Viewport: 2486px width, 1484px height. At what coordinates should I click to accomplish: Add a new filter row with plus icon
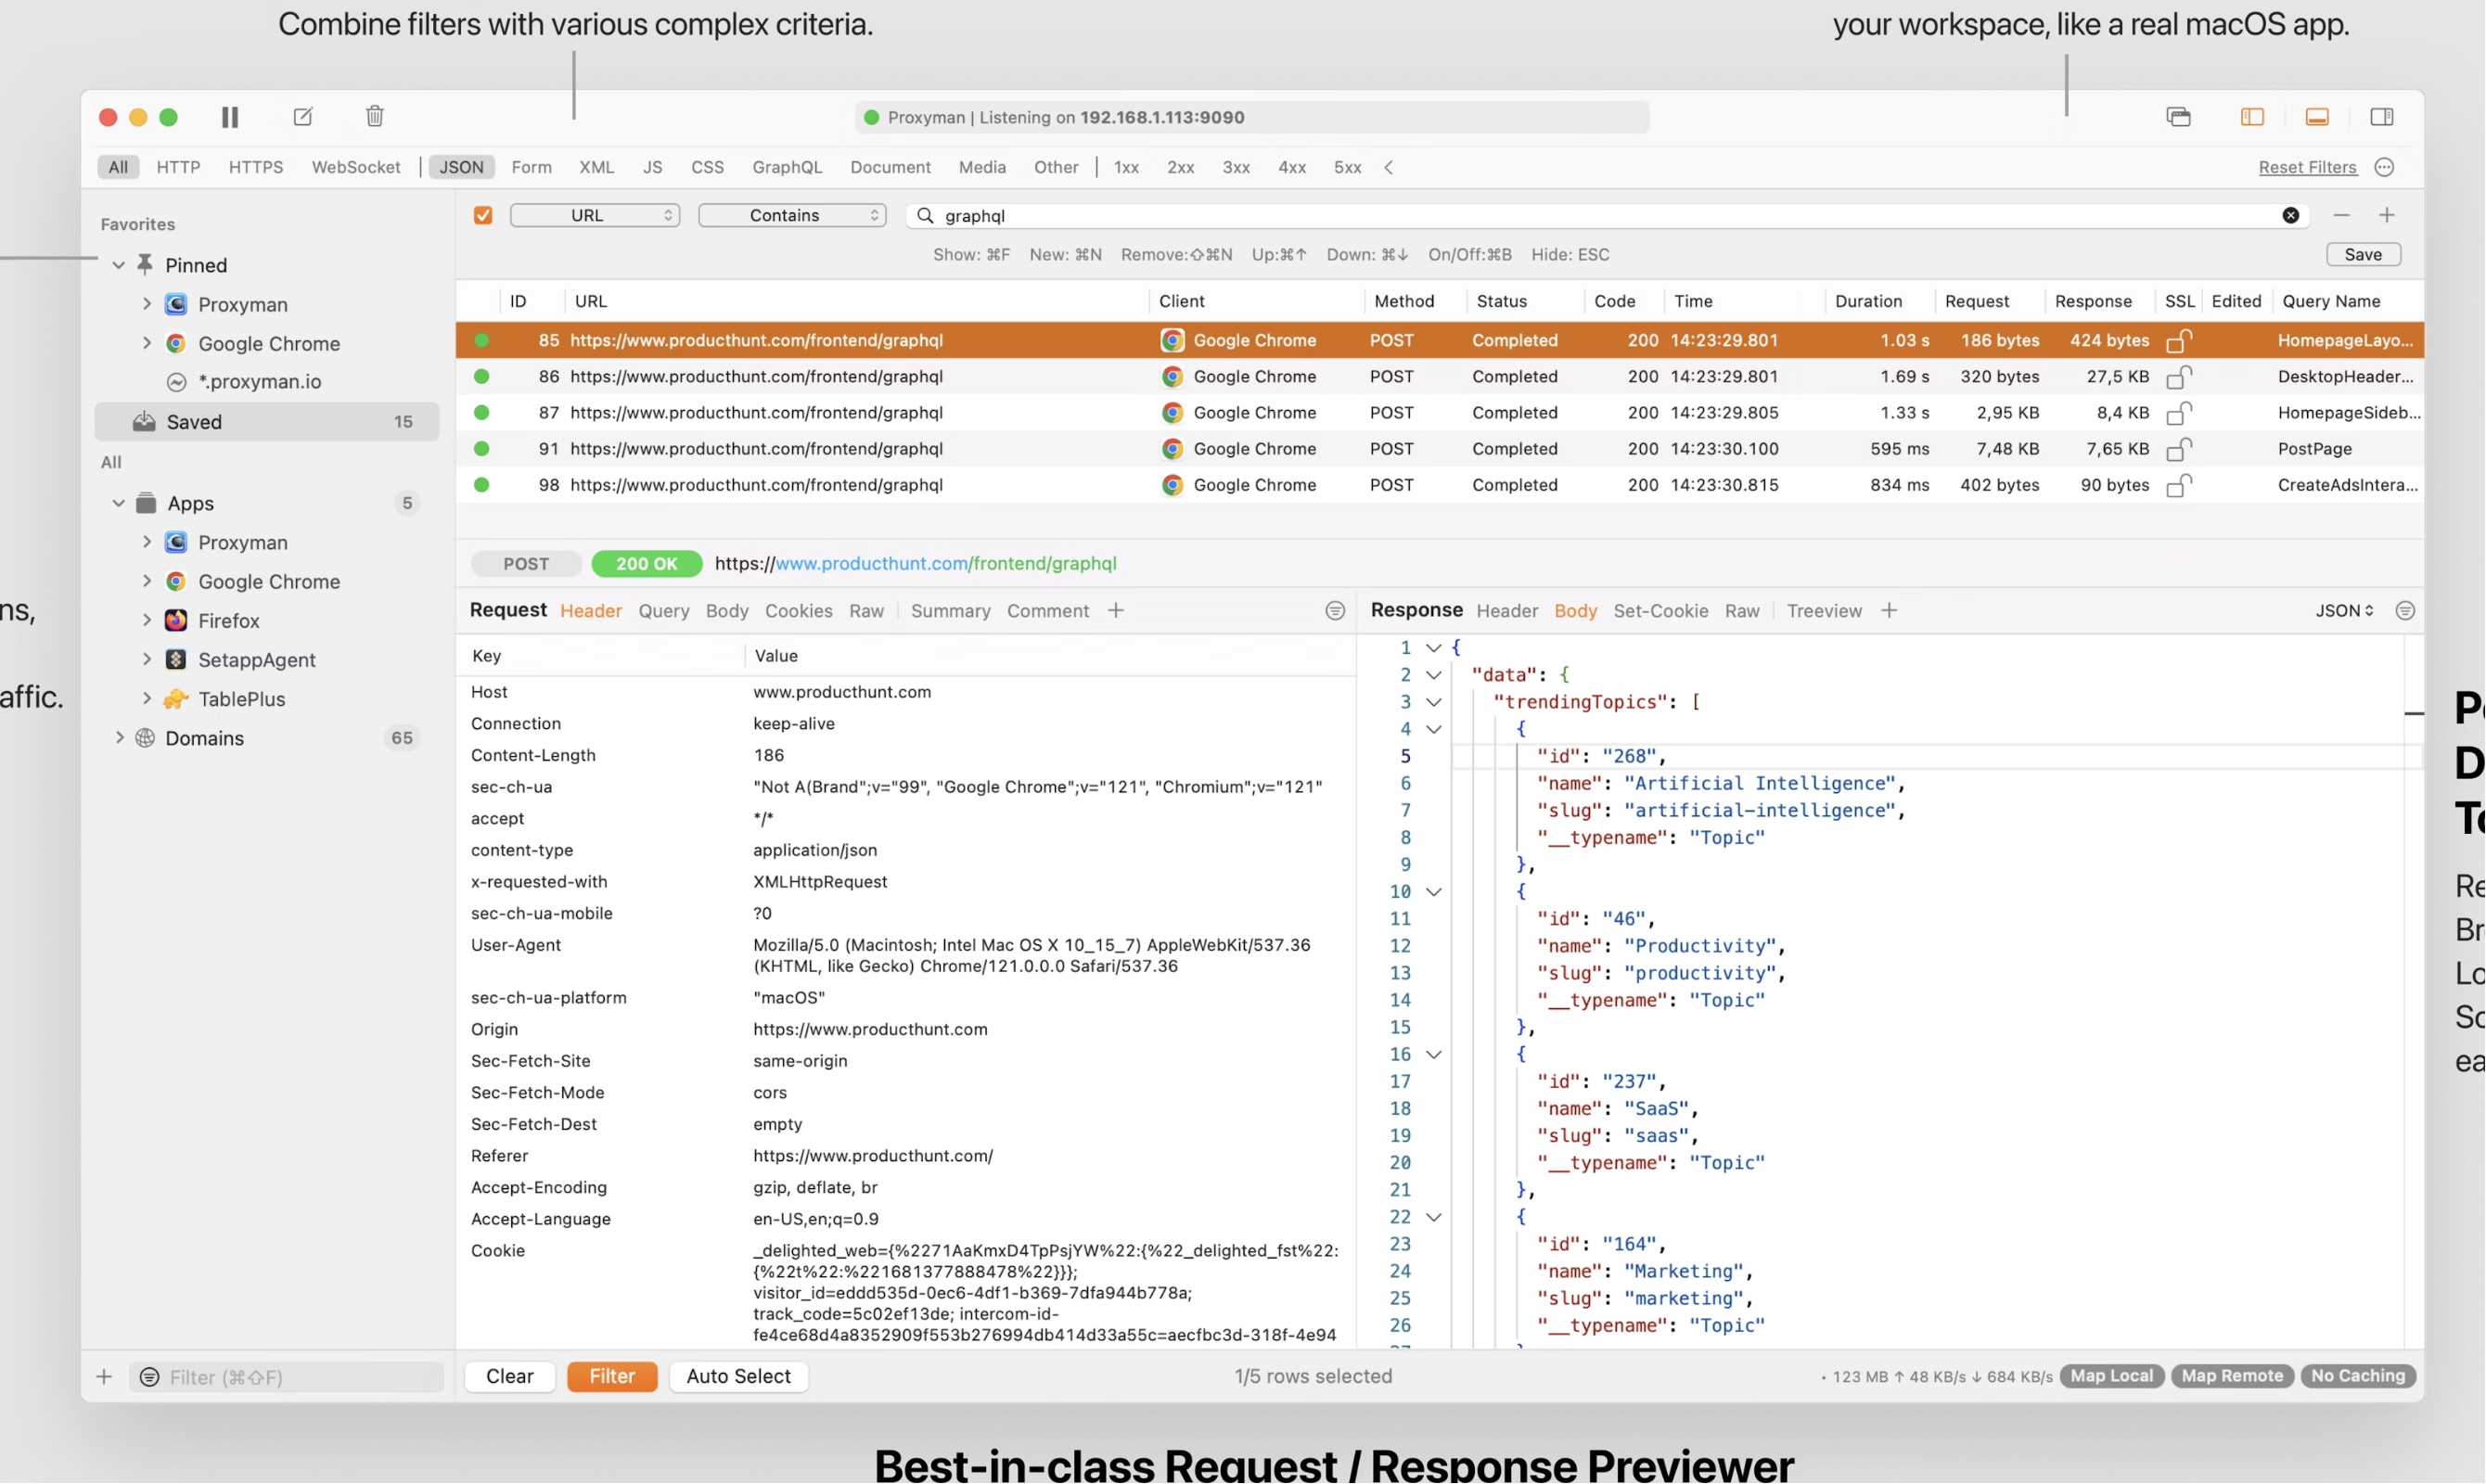point(2387,215)
